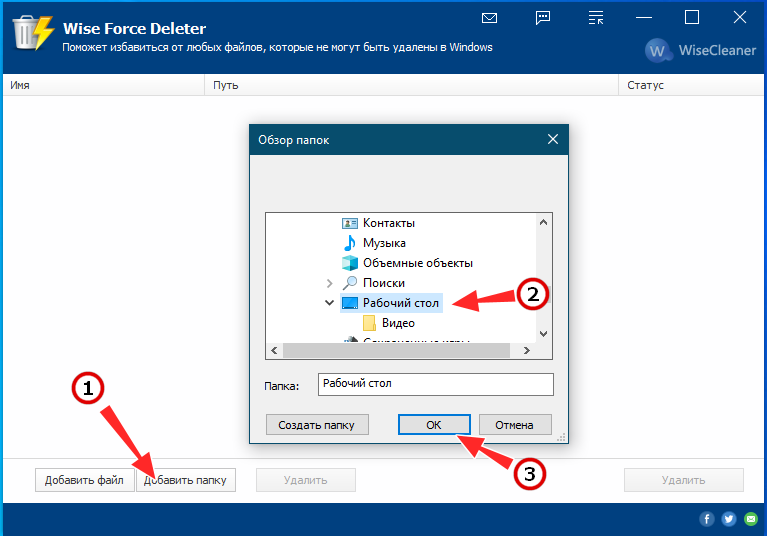Click the far-right Удалить button
The width and height of the screenshot is (767, 536).
tap(683, 480)
